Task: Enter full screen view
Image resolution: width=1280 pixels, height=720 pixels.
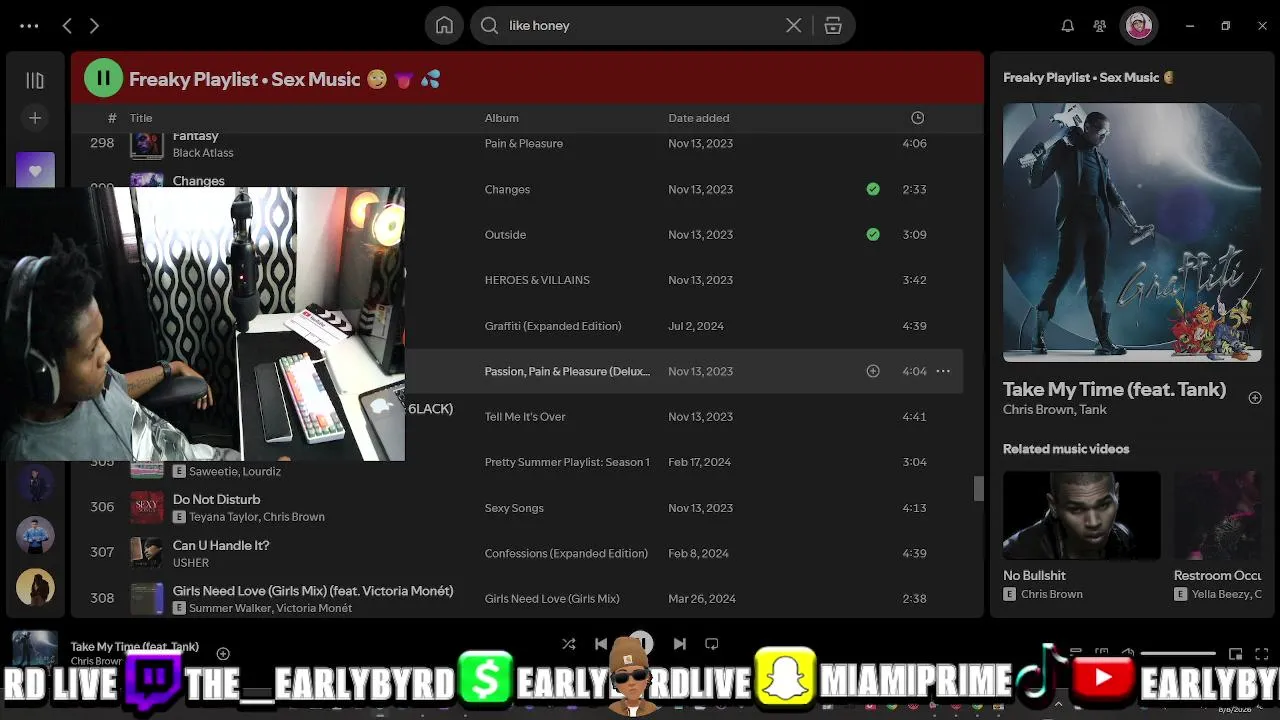Action: click(x=1263, y=654)
